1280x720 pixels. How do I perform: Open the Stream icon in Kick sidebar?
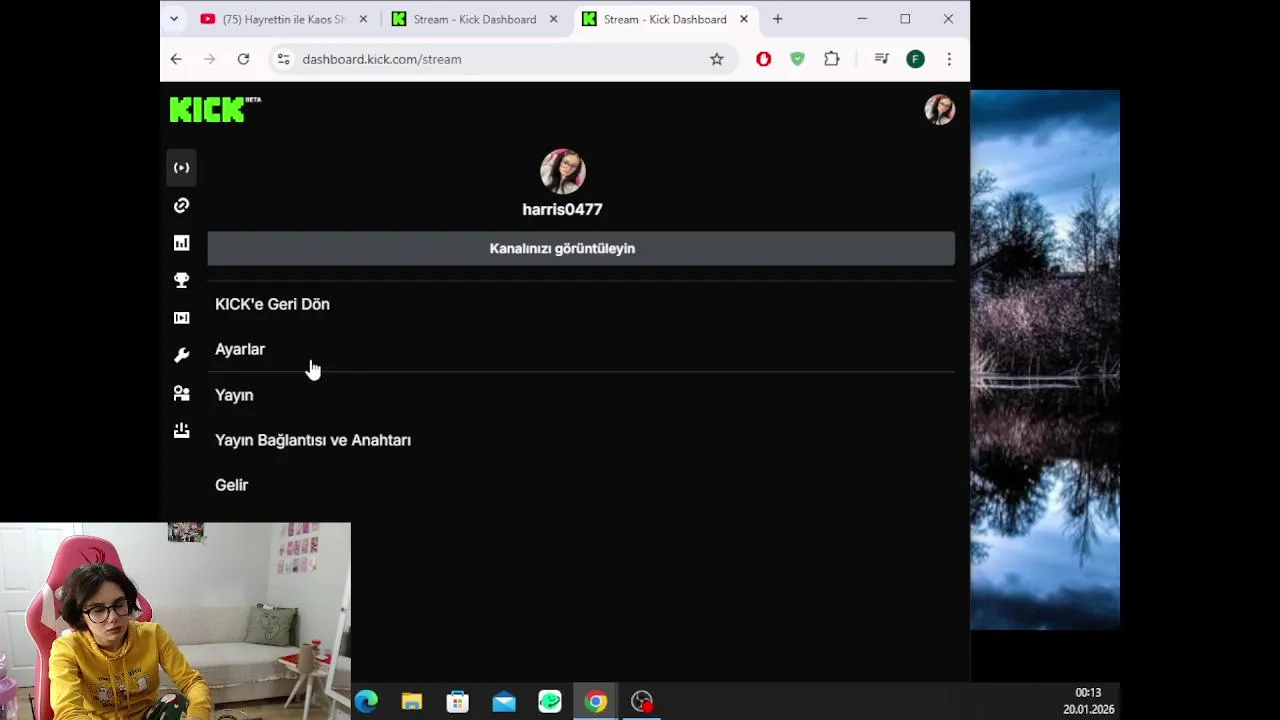click(x=181, y=168)
